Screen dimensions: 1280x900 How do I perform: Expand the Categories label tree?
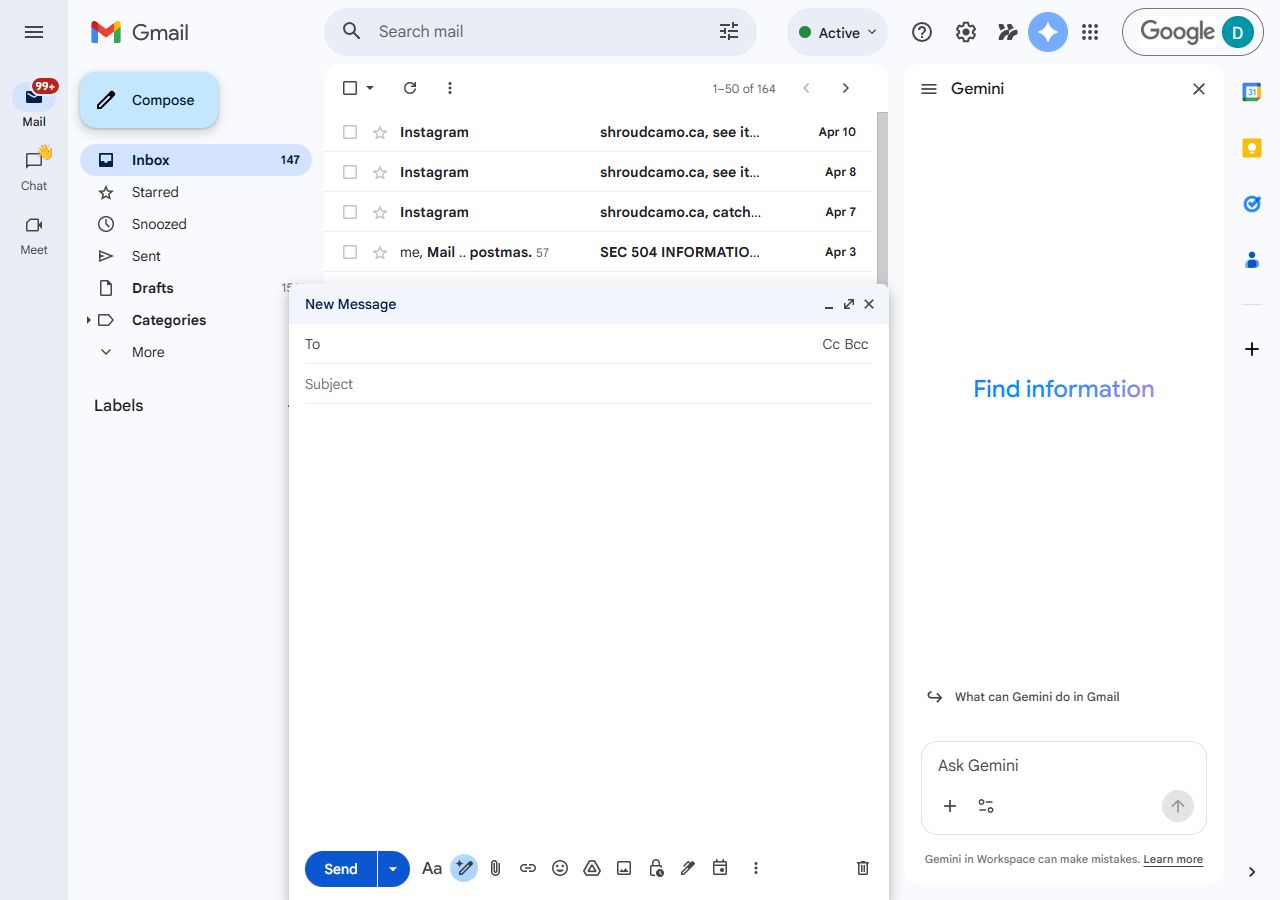[88, 320]
